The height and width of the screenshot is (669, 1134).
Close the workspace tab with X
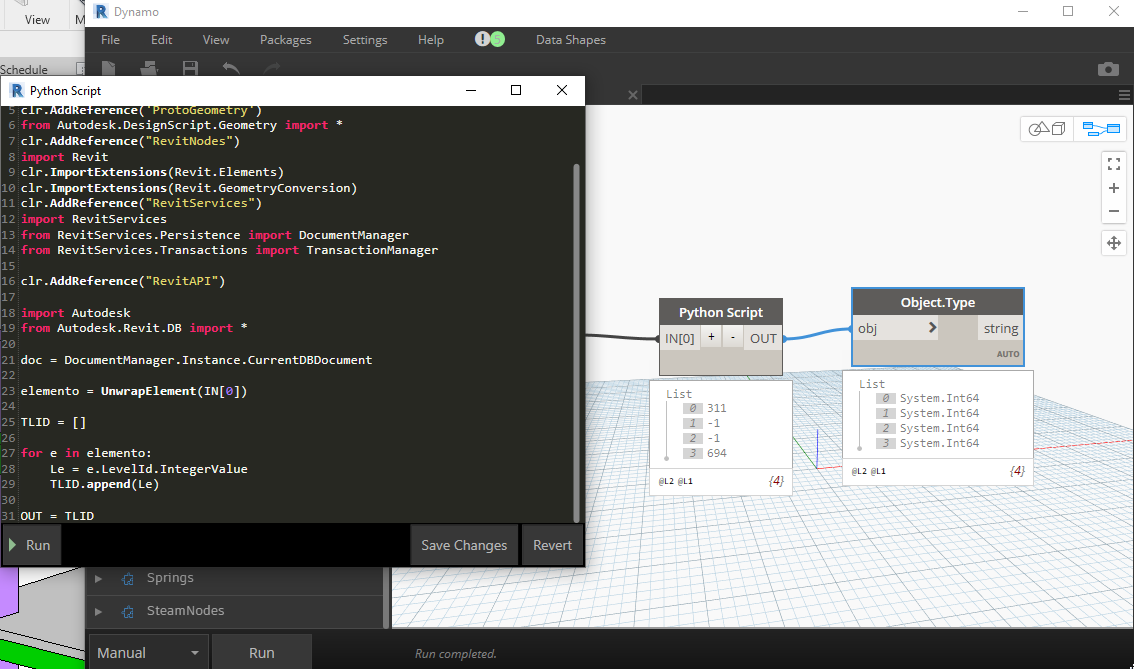click(x=633, y=95)
